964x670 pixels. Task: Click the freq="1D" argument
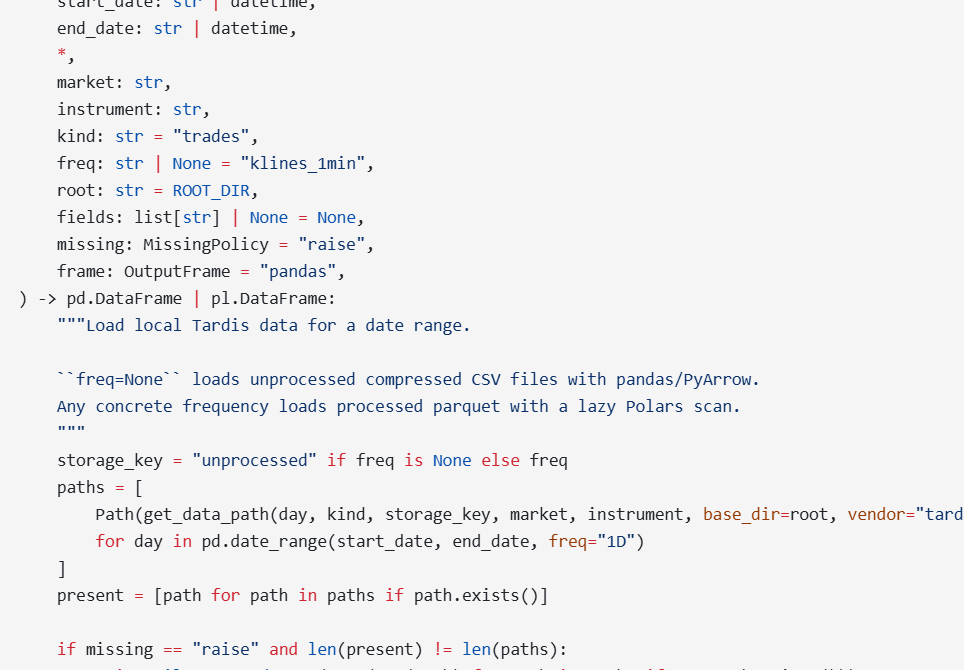click(x=591, y=542)
